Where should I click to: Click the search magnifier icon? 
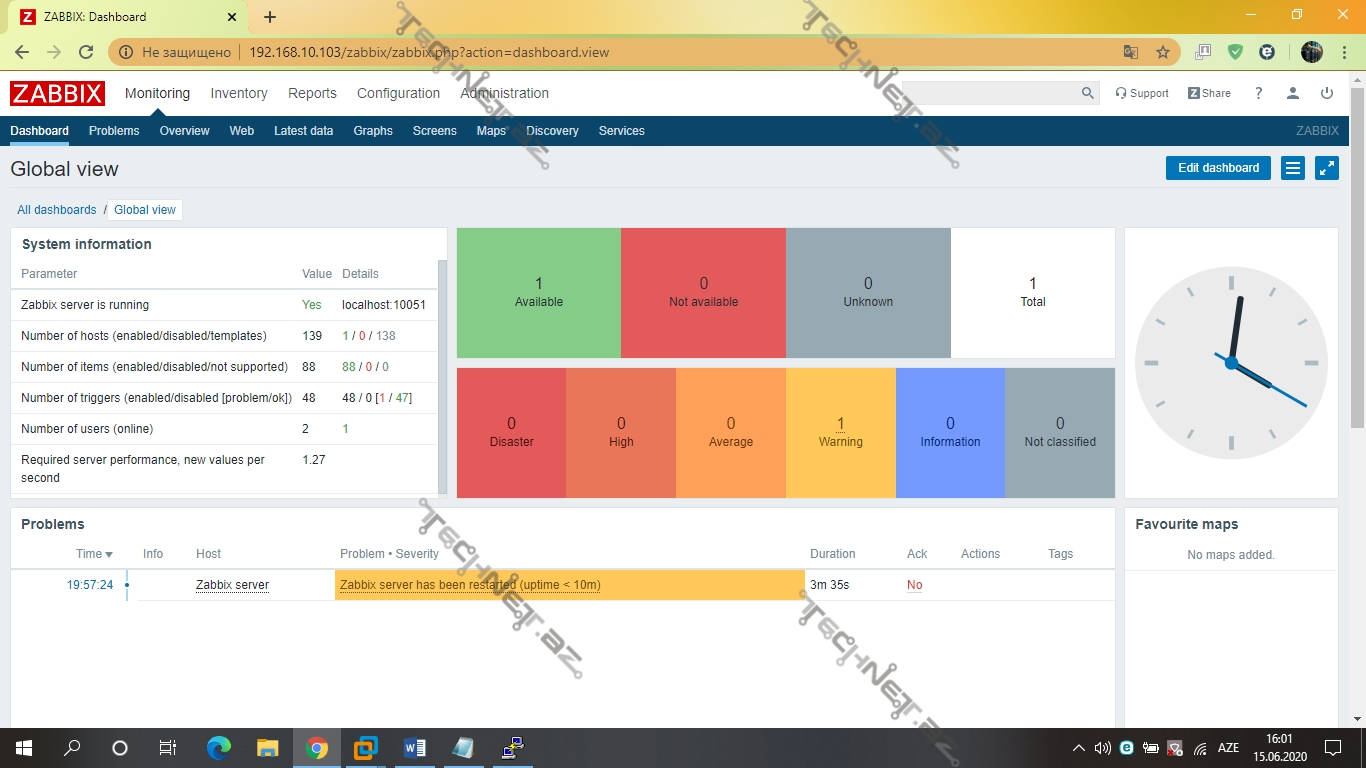pyautogui.click(x=1088, y=93)
